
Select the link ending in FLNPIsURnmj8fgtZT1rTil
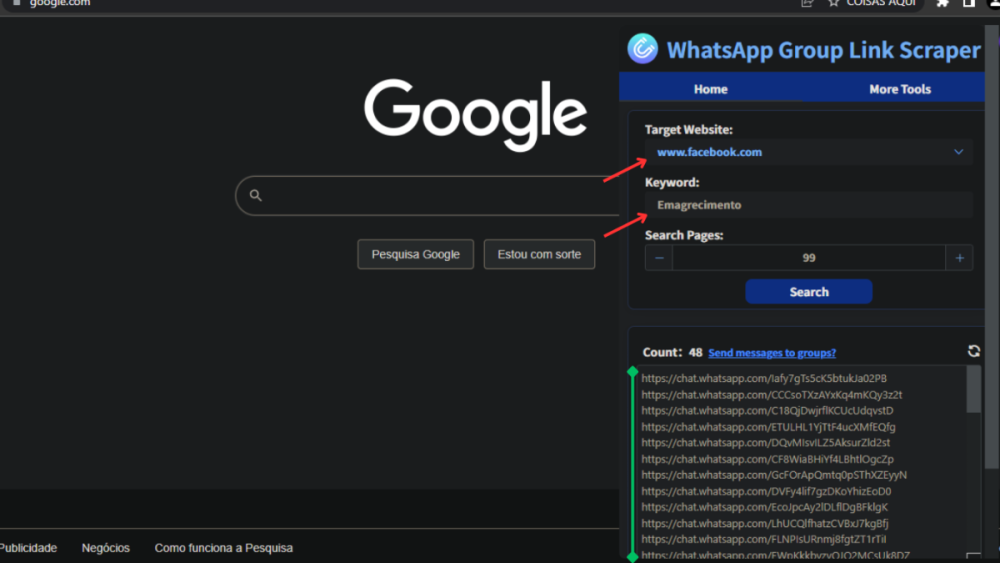coord(763,539)
